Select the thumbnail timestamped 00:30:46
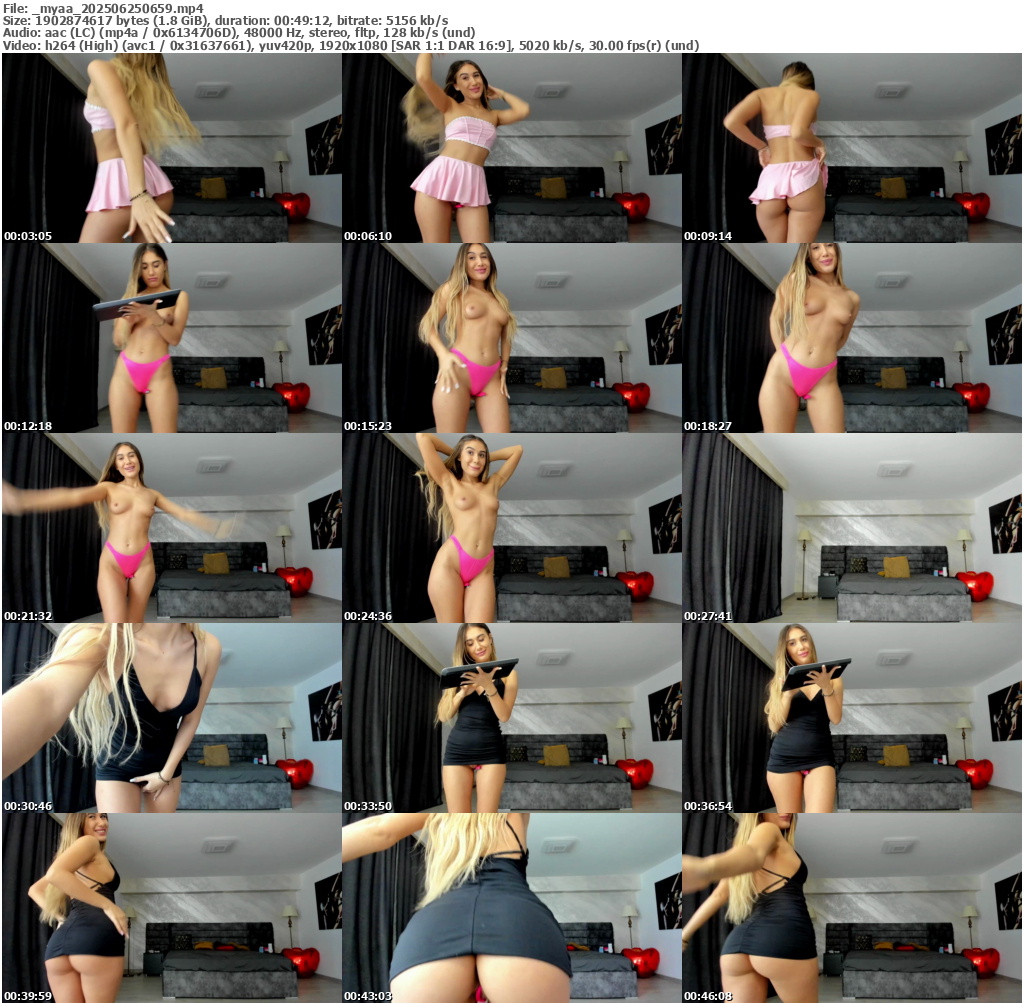This screenshot has height=1003, width=1024. pyautogui.click(x=172, y=718)
